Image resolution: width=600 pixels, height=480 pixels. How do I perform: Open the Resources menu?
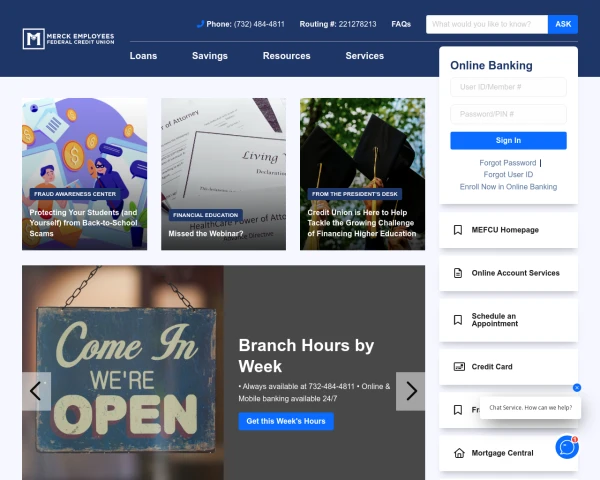pyautogui.click(x=286, y=56)
